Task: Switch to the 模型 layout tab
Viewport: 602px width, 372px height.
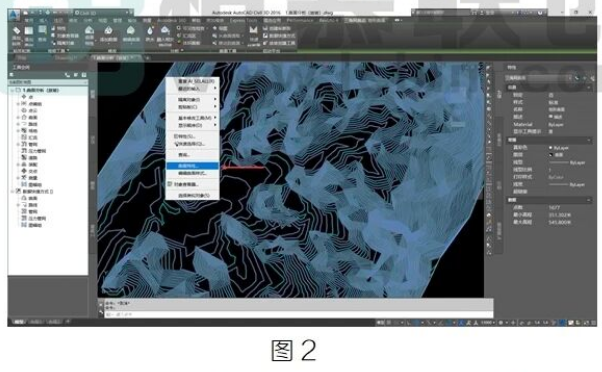Action: click(x=19, y=322)
